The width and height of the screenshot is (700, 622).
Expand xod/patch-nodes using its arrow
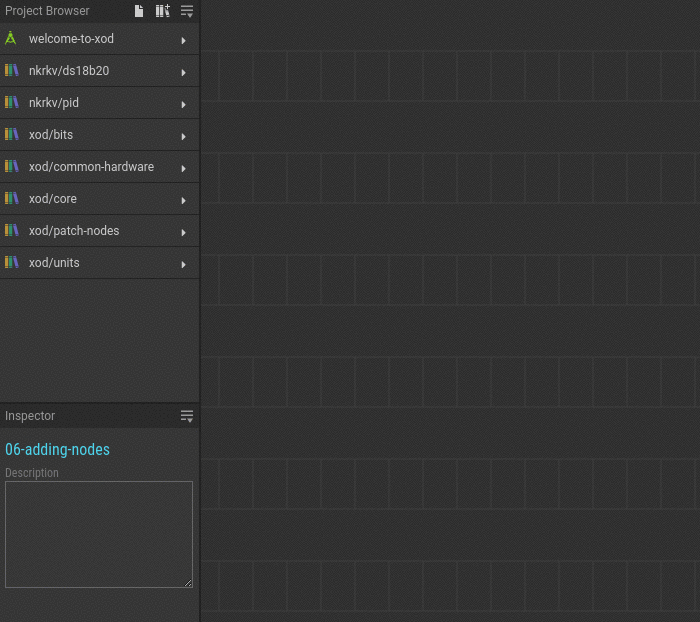click(184, 232)
